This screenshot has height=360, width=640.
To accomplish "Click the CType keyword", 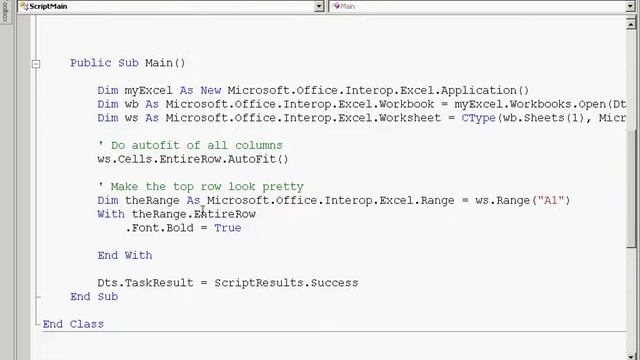I will 478,118.
